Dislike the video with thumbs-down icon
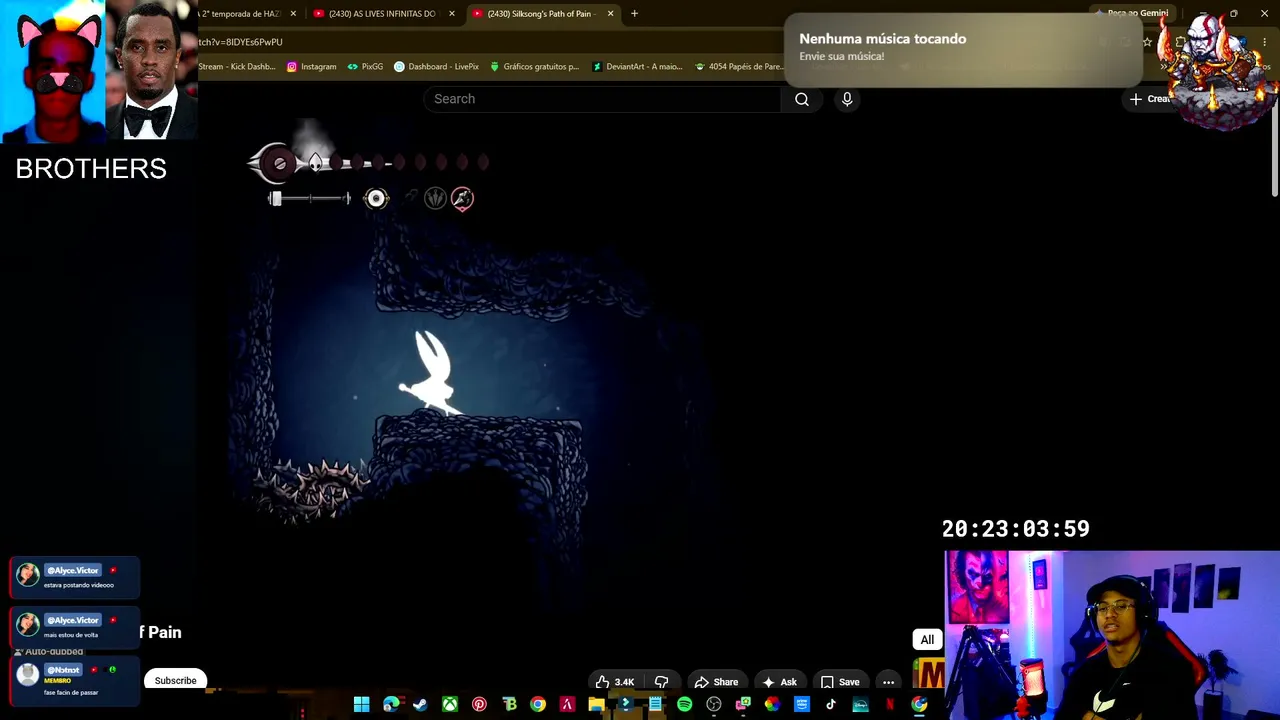This screenshot has width=1280, height=720. coord(661,682)
